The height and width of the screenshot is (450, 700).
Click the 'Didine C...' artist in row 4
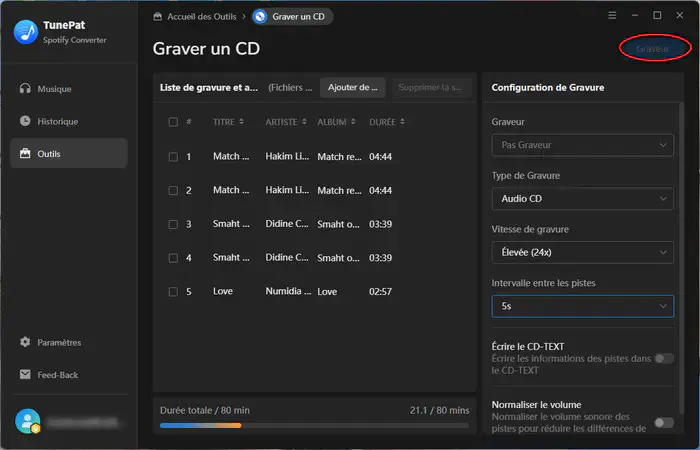(287, 258)
